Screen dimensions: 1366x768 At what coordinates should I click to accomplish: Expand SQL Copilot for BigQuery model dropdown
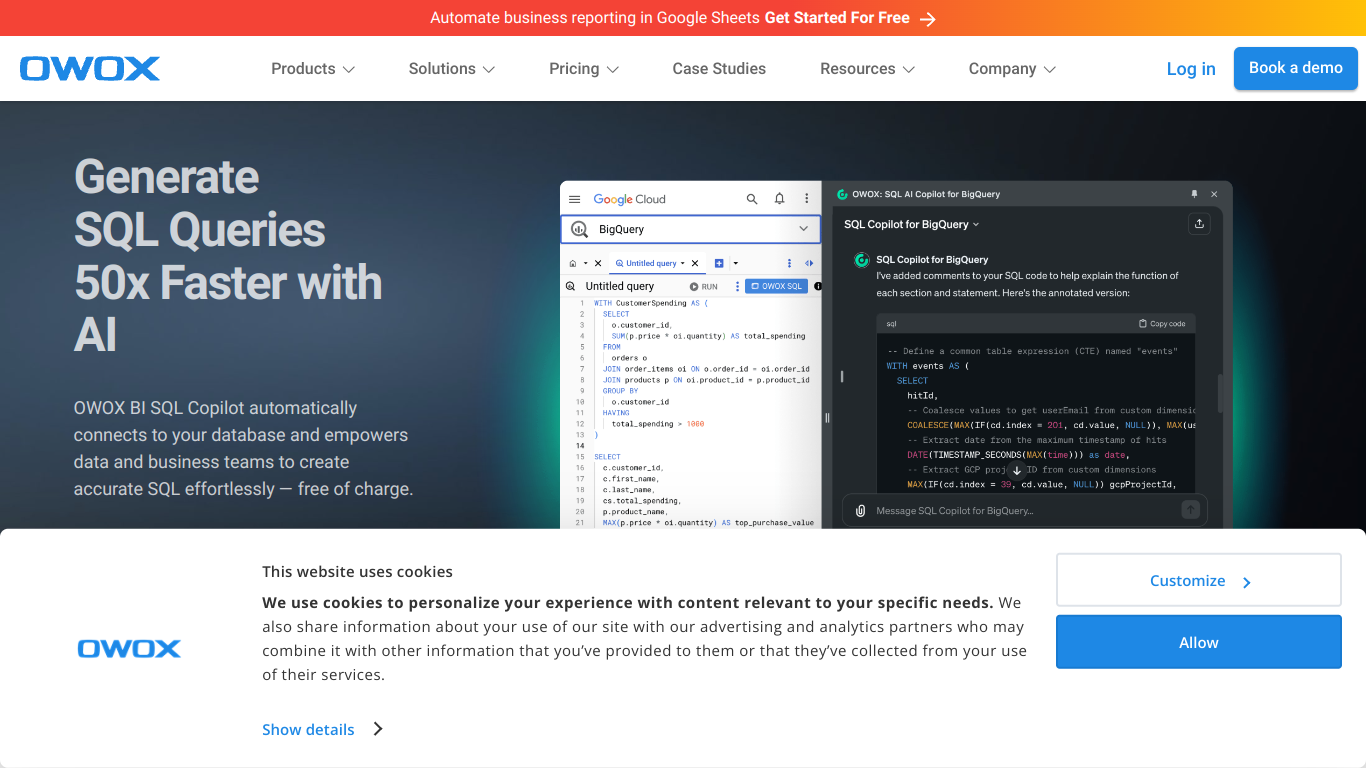912,224
